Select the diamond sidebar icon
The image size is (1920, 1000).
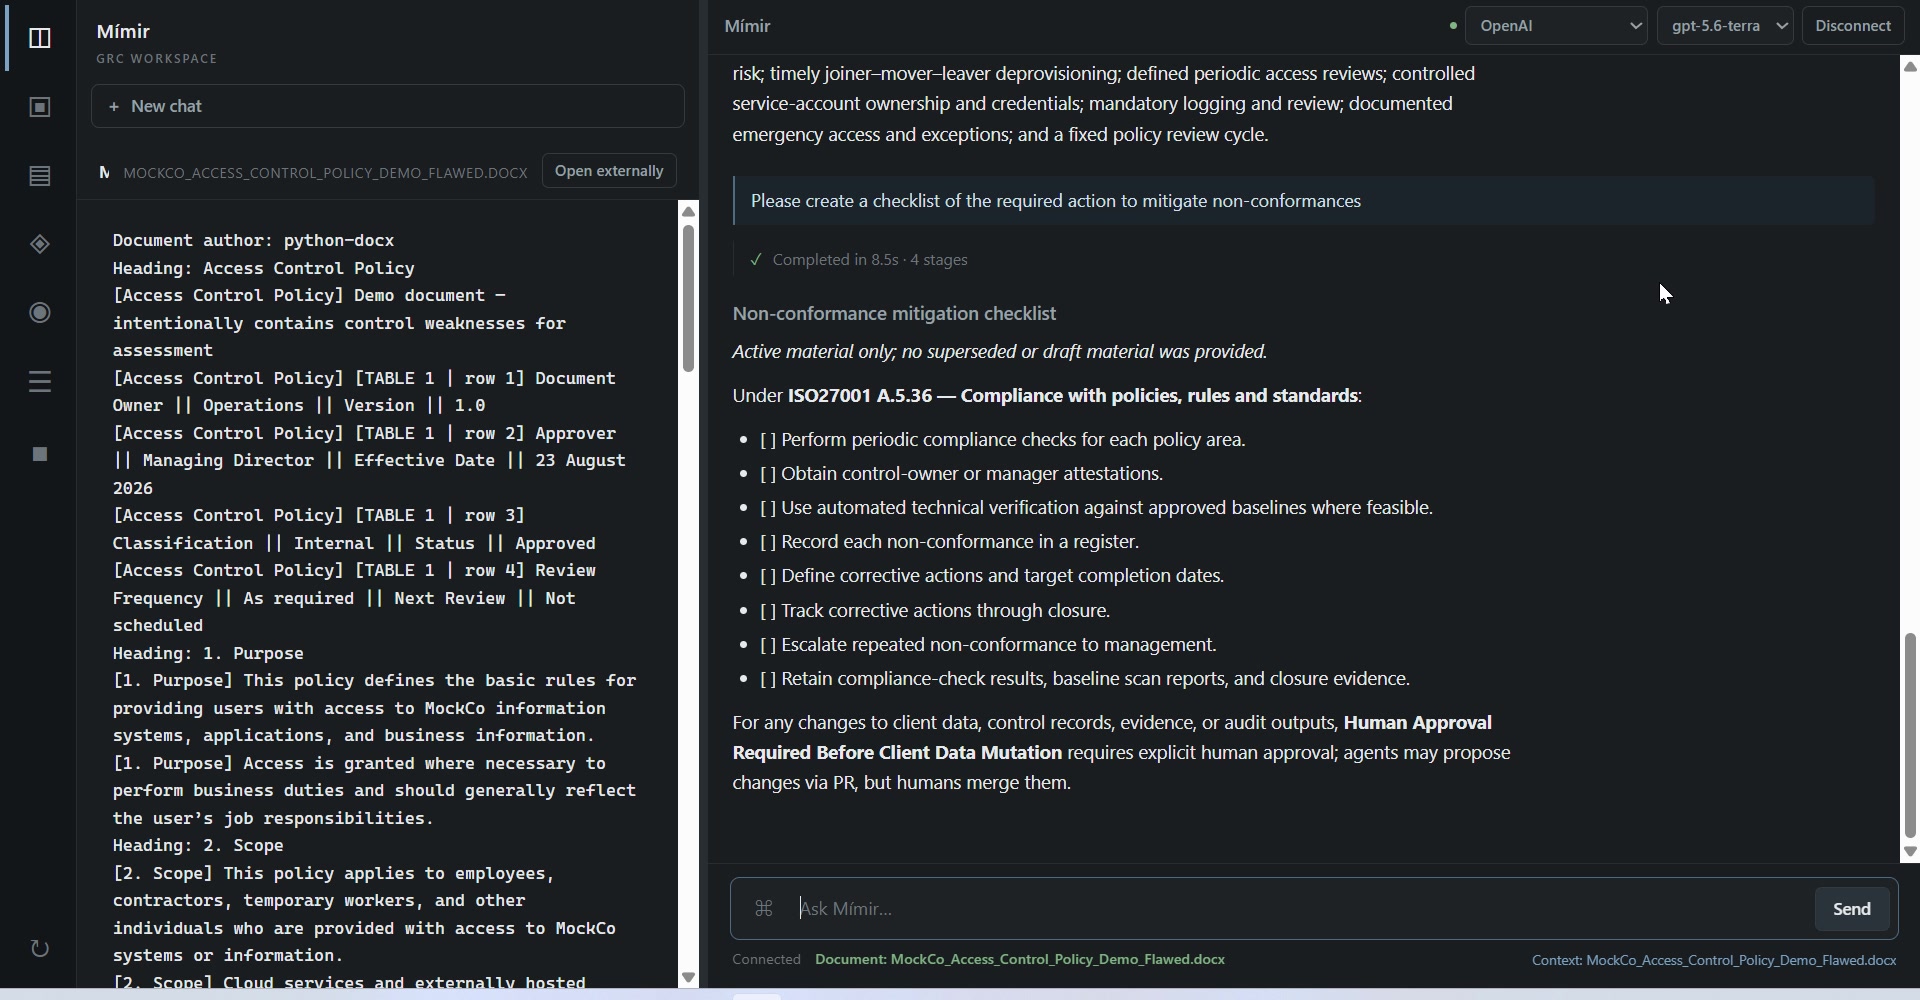pyautogui.click(x=40, y=244)
